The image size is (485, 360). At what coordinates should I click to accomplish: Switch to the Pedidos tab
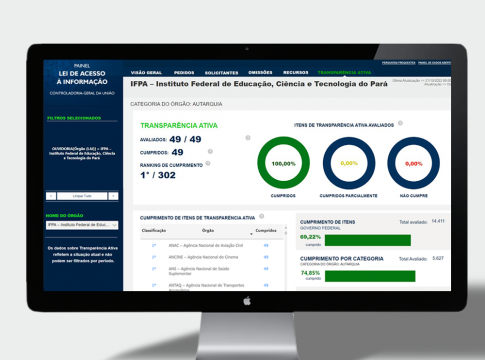coord(184,73)
